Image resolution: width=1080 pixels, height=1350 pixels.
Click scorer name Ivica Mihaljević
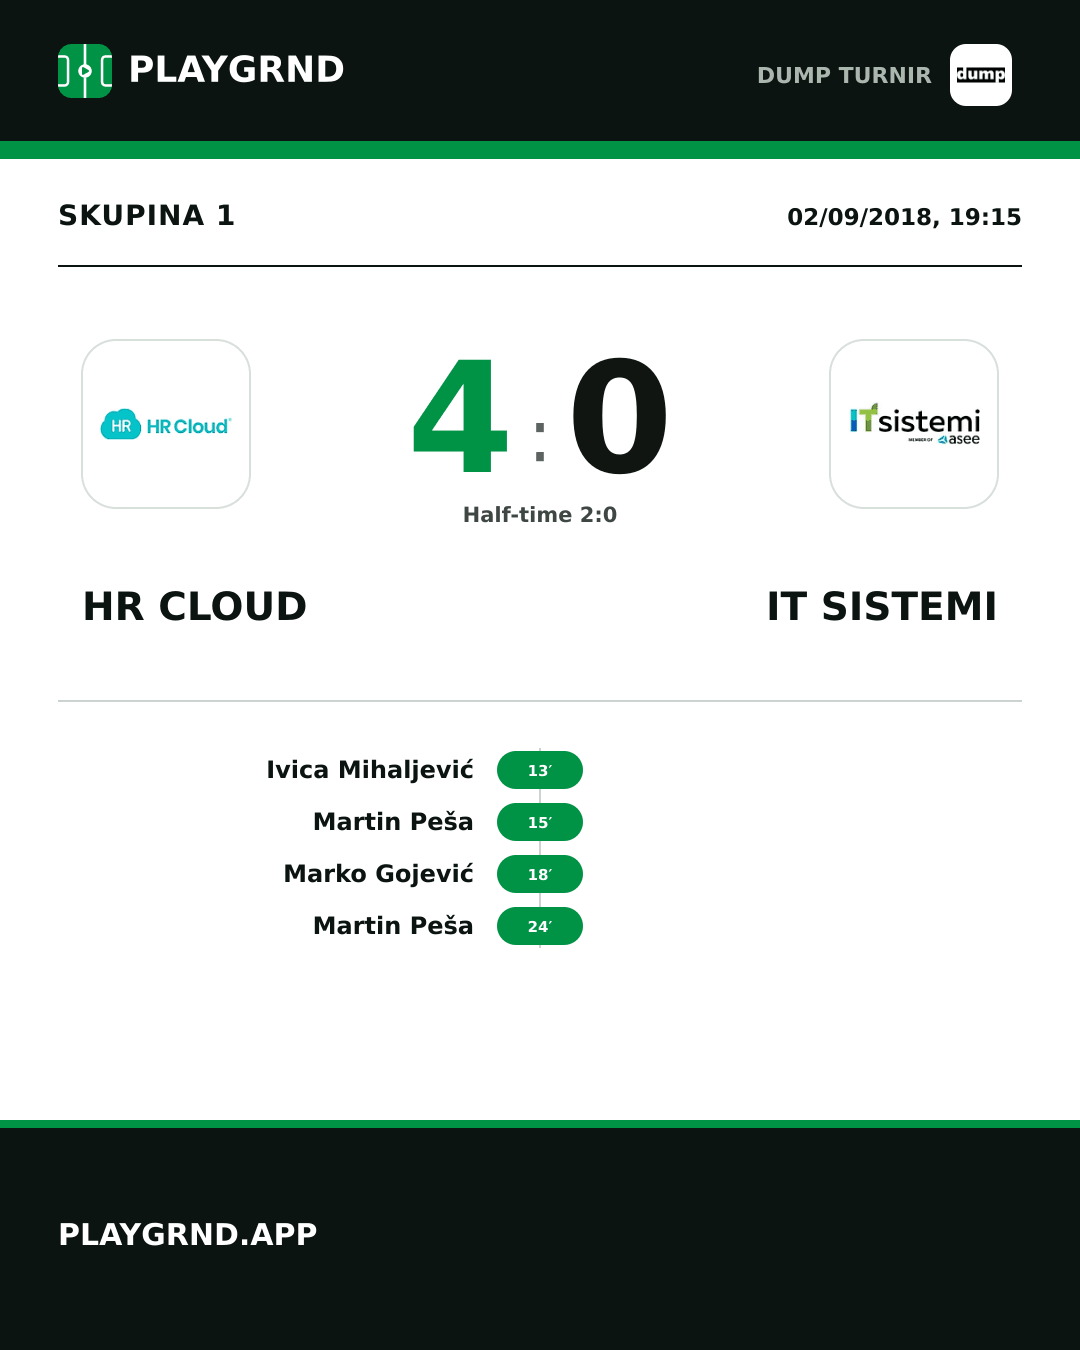pyautogui.click(x=370, y=770)
